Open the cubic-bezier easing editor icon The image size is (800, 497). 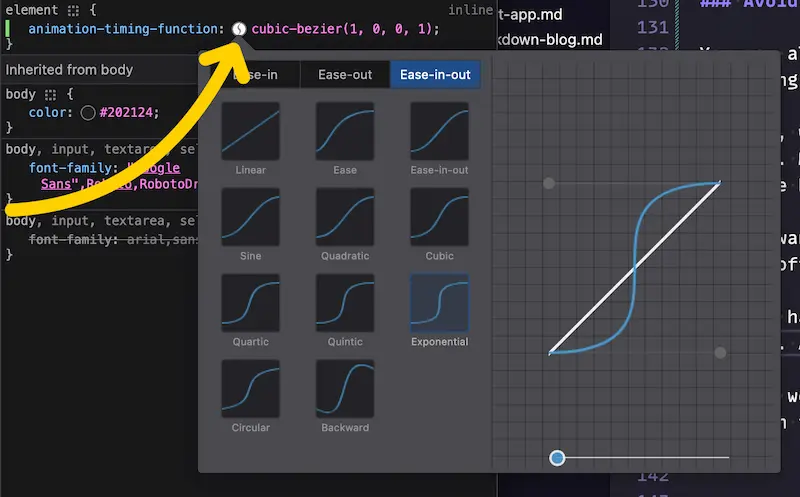tap(239, 29)
